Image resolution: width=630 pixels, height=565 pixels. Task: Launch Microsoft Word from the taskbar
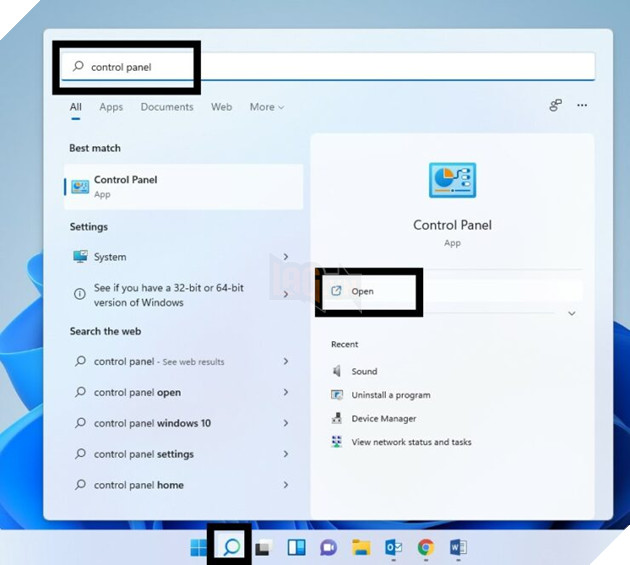[458, 547]
